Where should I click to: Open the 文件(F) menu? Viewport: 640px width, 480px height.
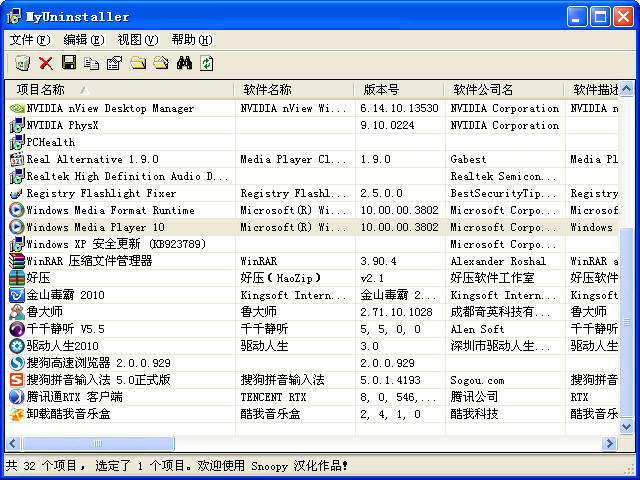(29, 40)
